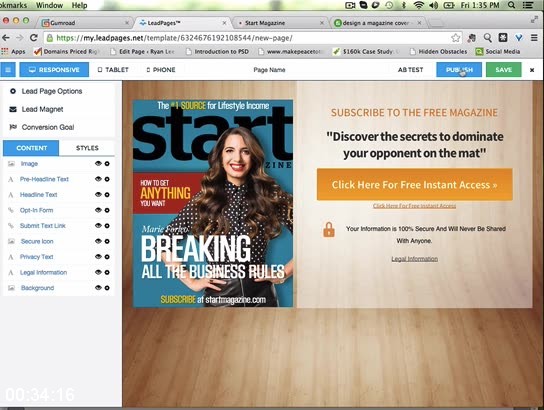Click the volume icon in menu bar
This screenshot has width=544, height=410.
click(433, 5)
